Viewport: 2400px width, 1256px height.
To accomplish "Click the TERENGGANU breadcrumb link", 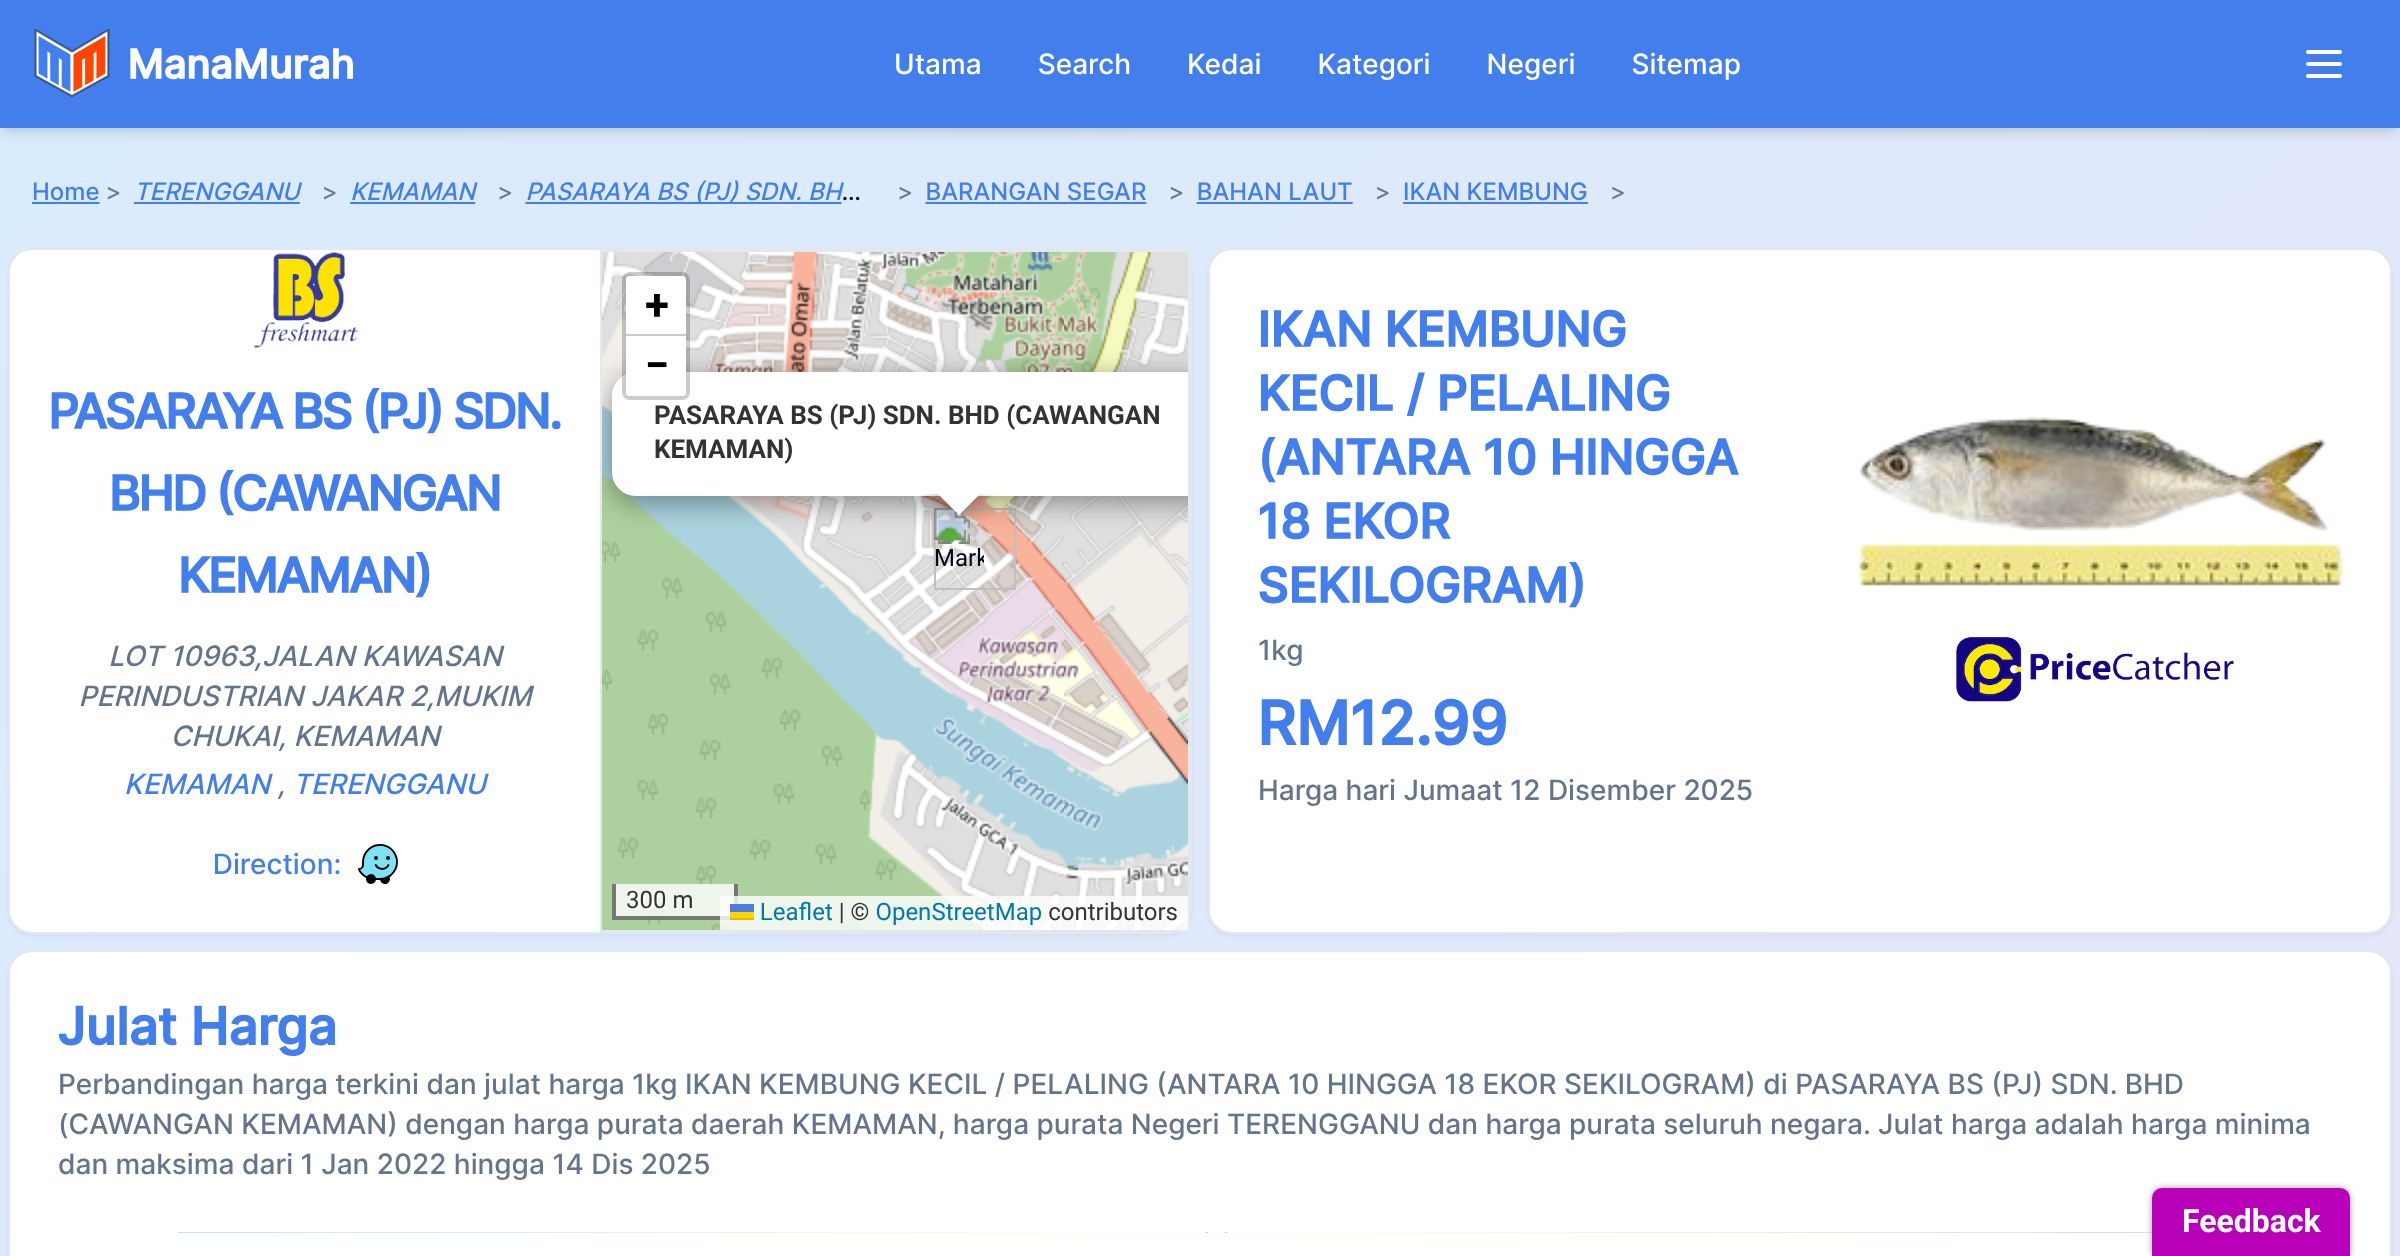I will (x=218, y=191).
